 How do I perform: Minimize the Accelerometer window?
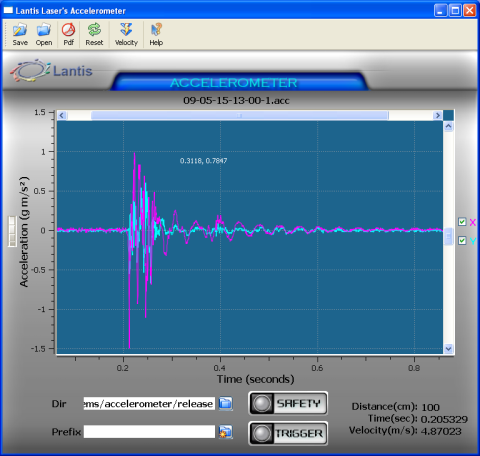[x=440, y=11]
